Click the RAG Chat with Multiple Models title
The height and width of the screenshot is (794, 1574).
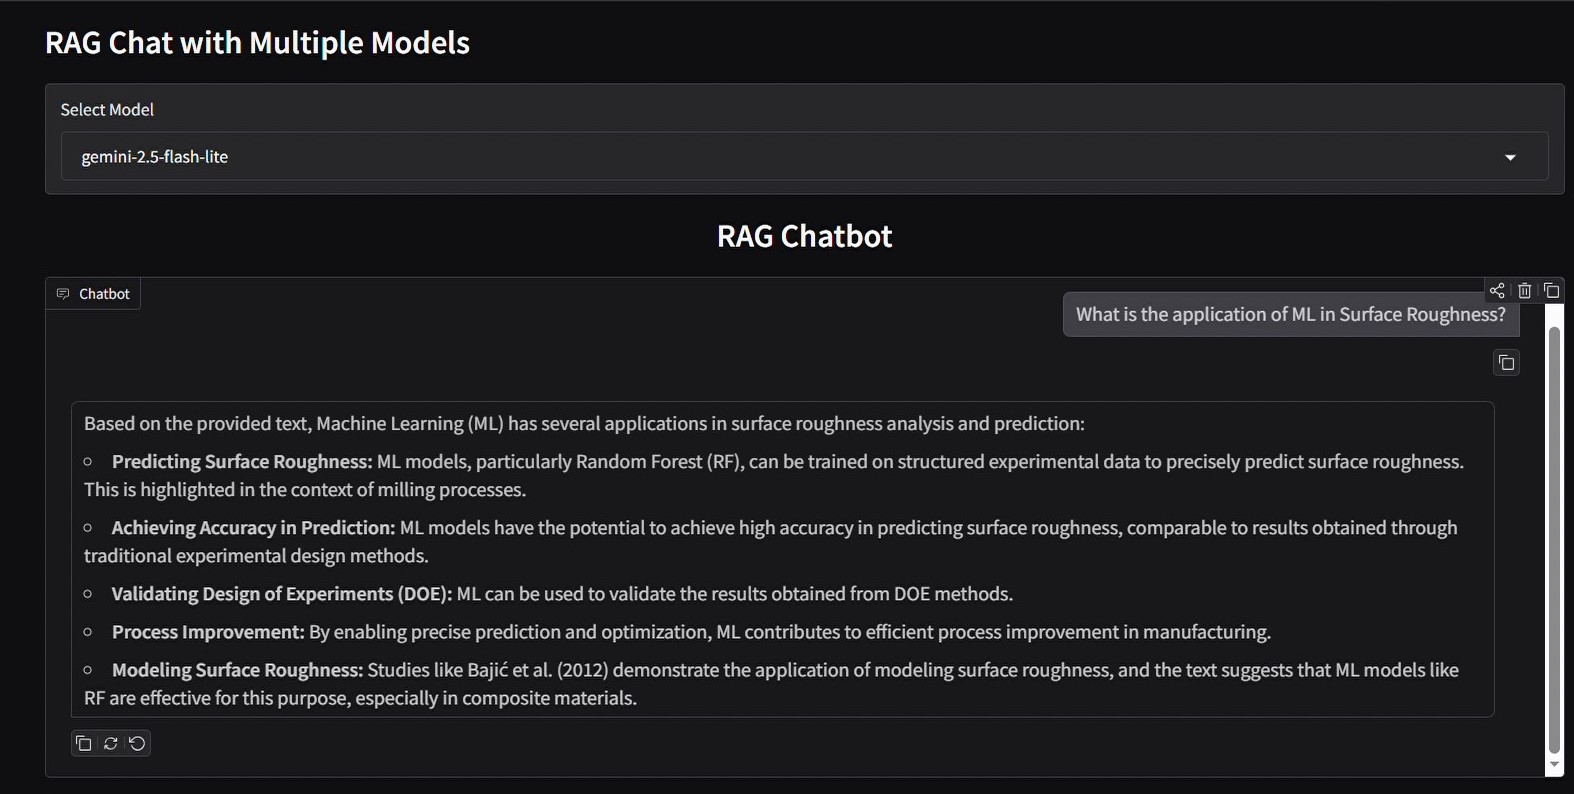coord(256,42)
